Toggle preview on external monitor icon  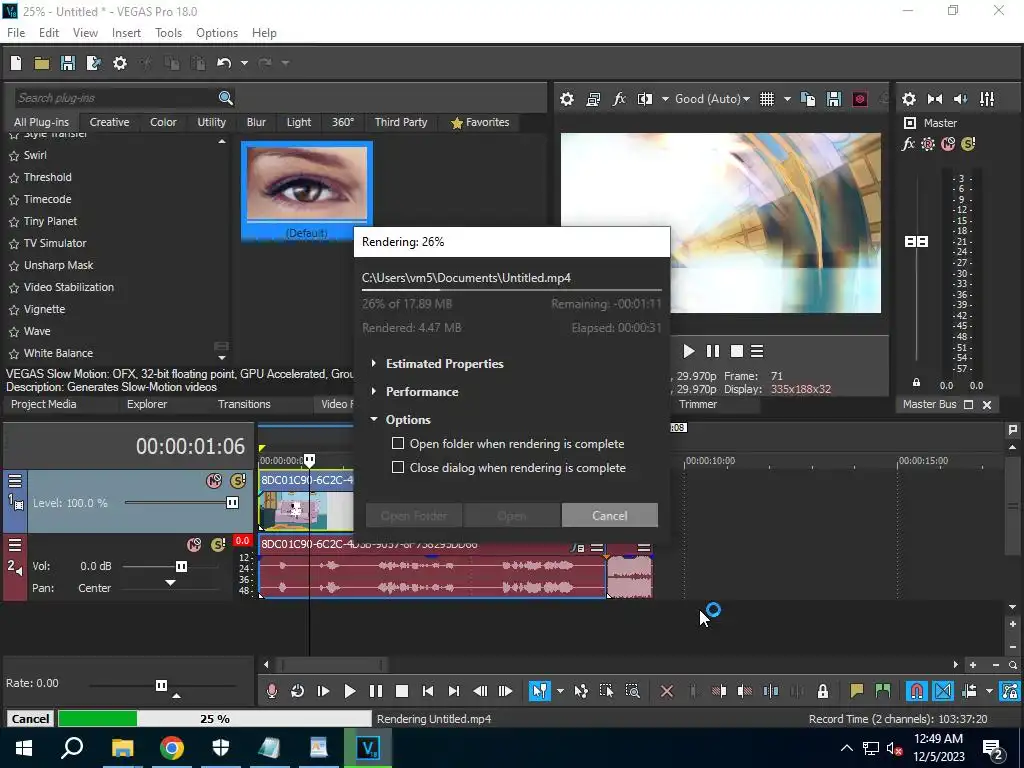click(x=593, y=99)
